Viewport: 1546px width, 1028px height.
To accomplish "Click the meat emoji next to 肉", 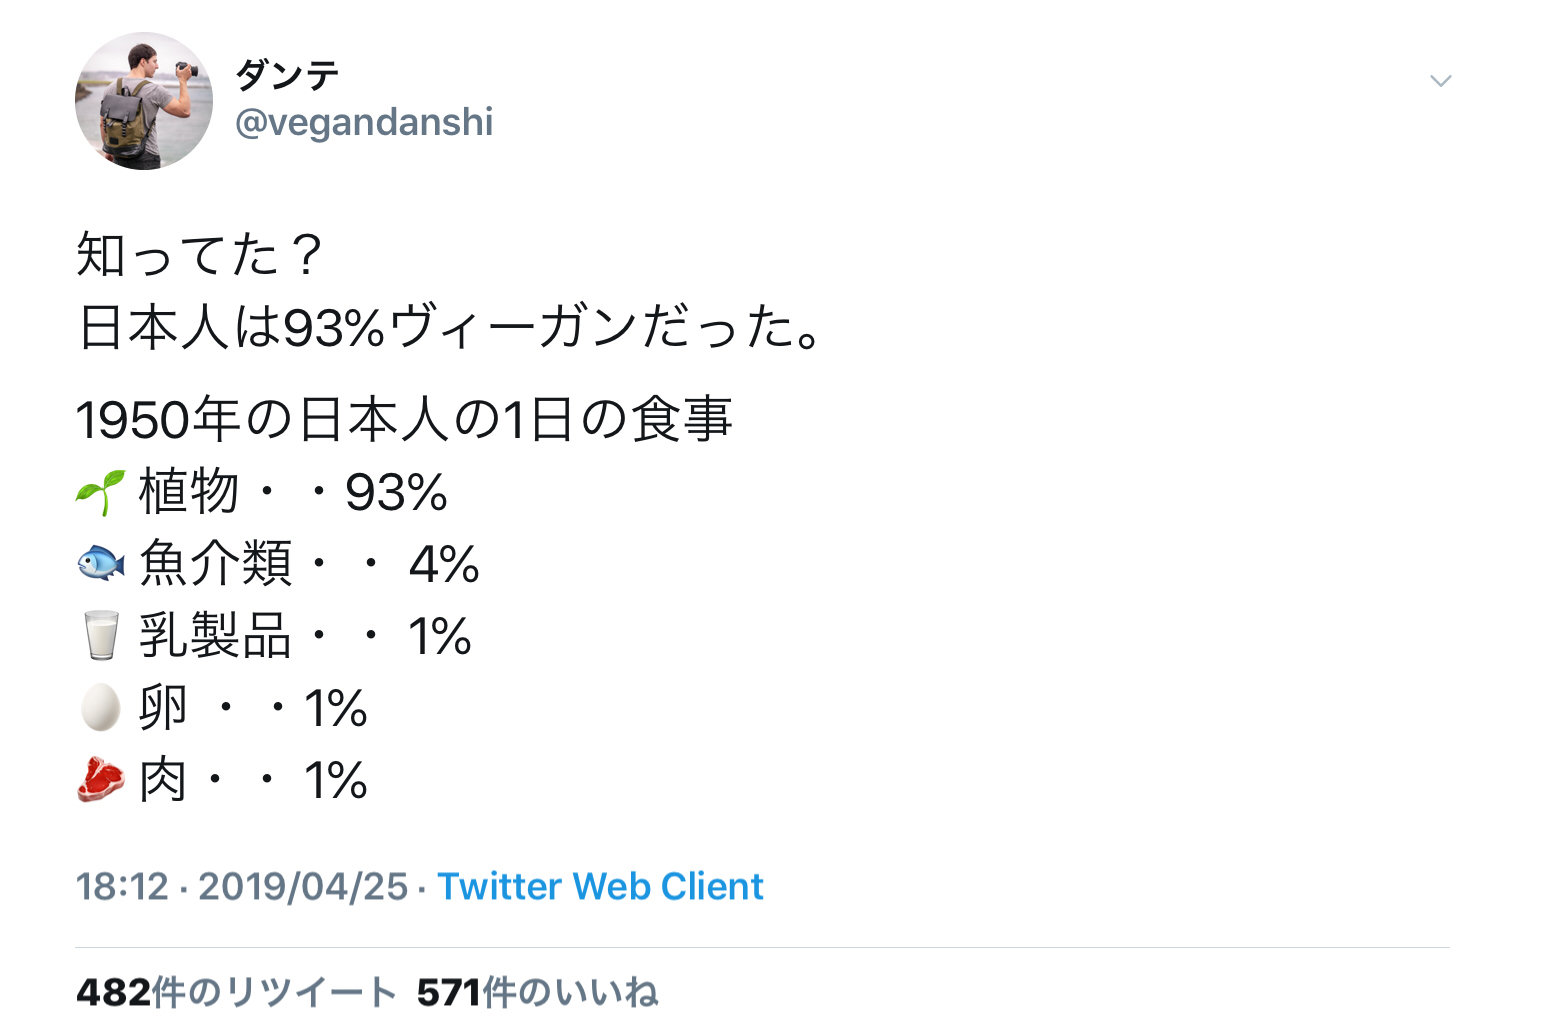I will [x=101, y=780].
